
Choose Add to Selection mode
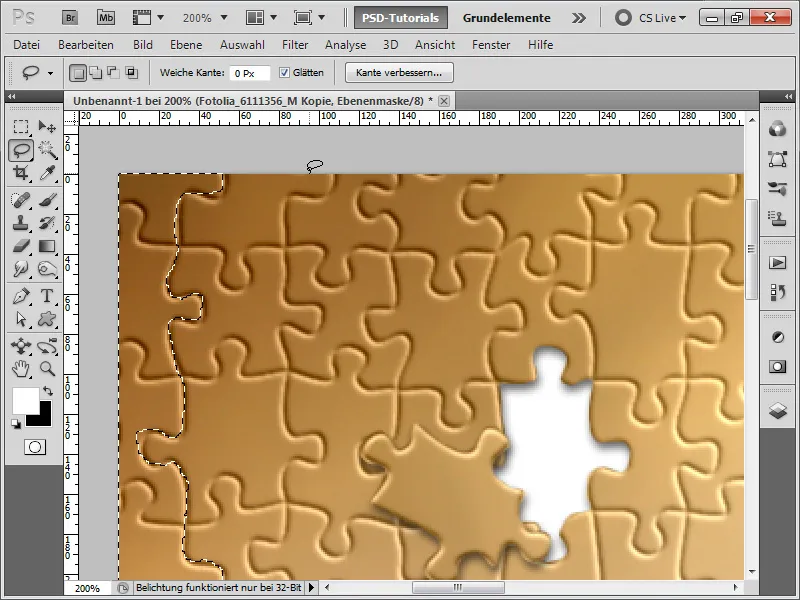click(x=95, y=73)
